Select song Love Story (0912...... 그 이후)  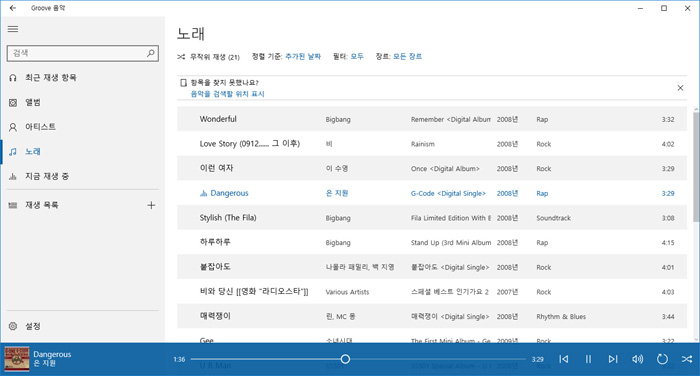432,144
